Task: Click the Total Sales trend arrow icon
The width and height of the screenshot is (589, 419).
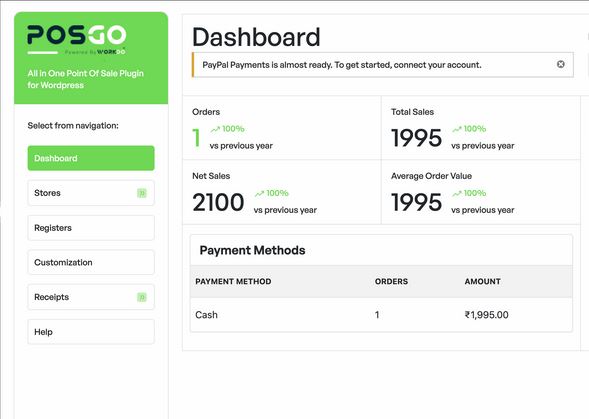Action: coord(457,129)
